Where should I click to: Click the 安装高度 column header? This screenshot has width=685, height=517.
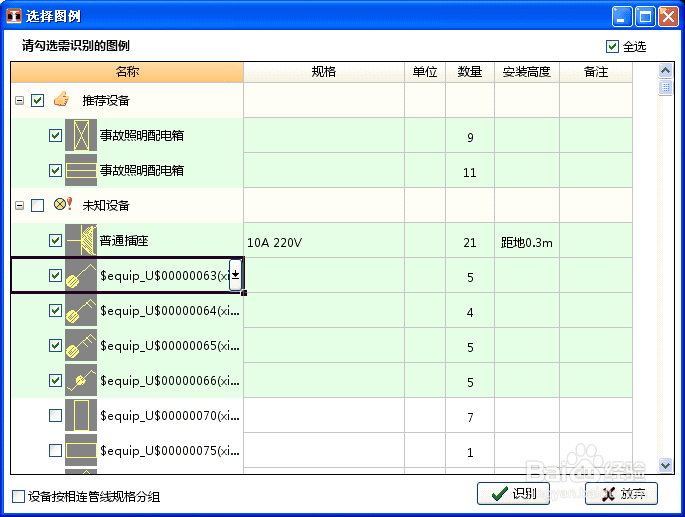[526, 72]
